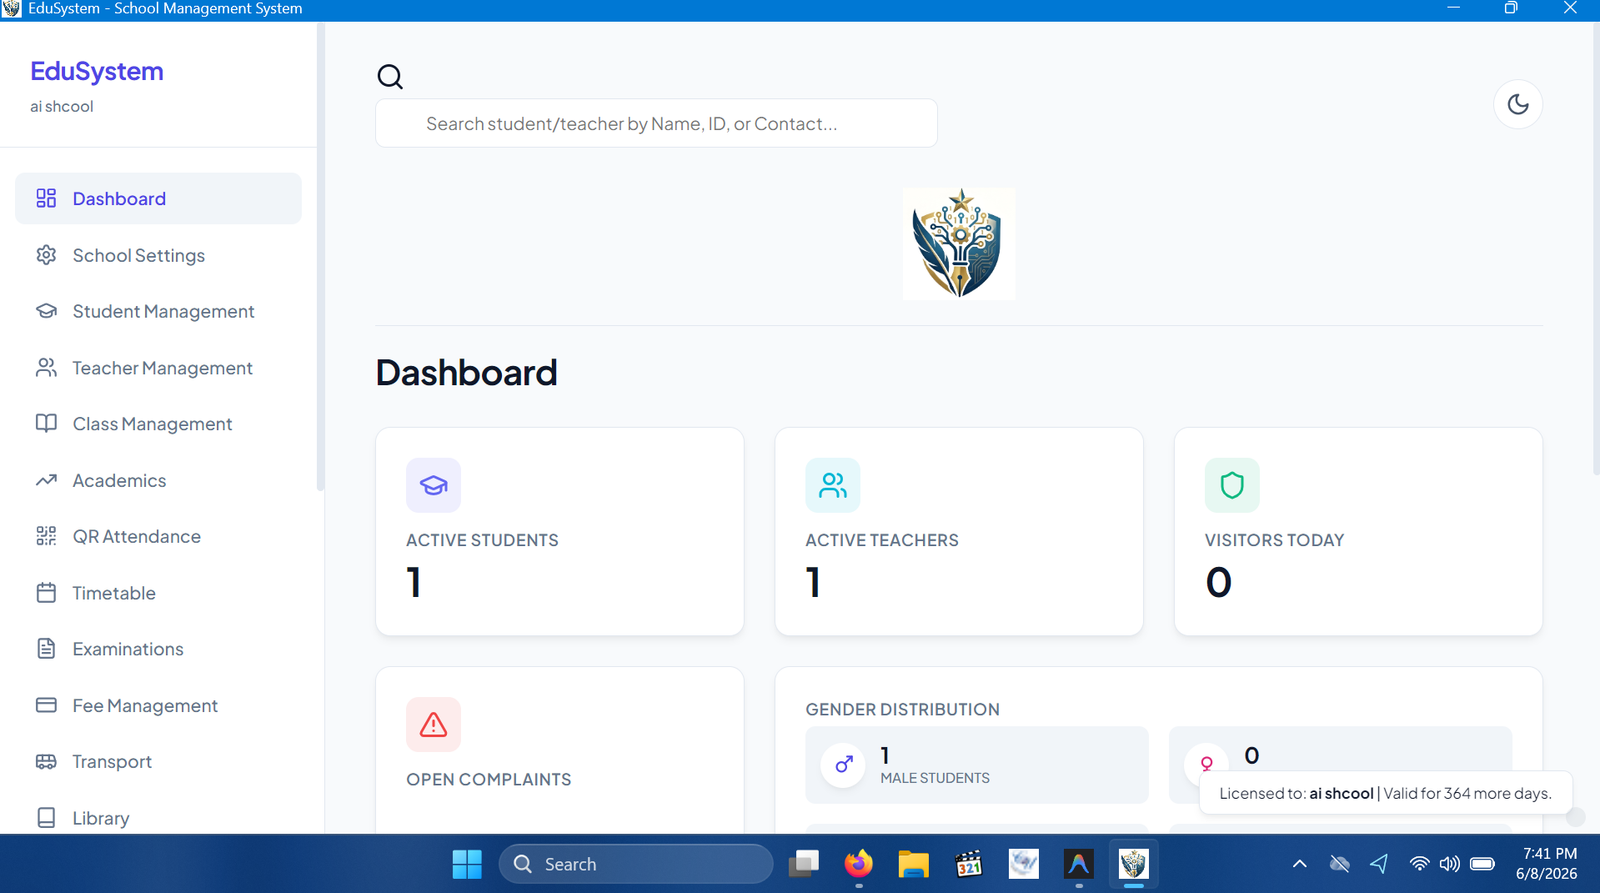Focus the student/teacher search field
The height and width of the screenshot is (893, 1600).
coord(656,123)
